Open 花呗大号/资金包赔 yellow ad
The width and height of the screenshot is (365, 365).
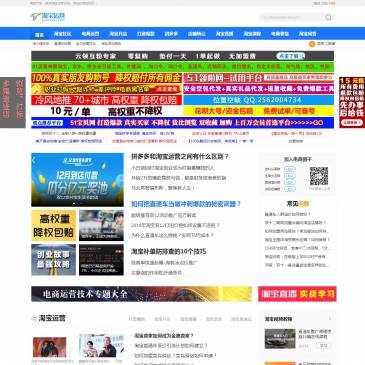tap(258, 111)
